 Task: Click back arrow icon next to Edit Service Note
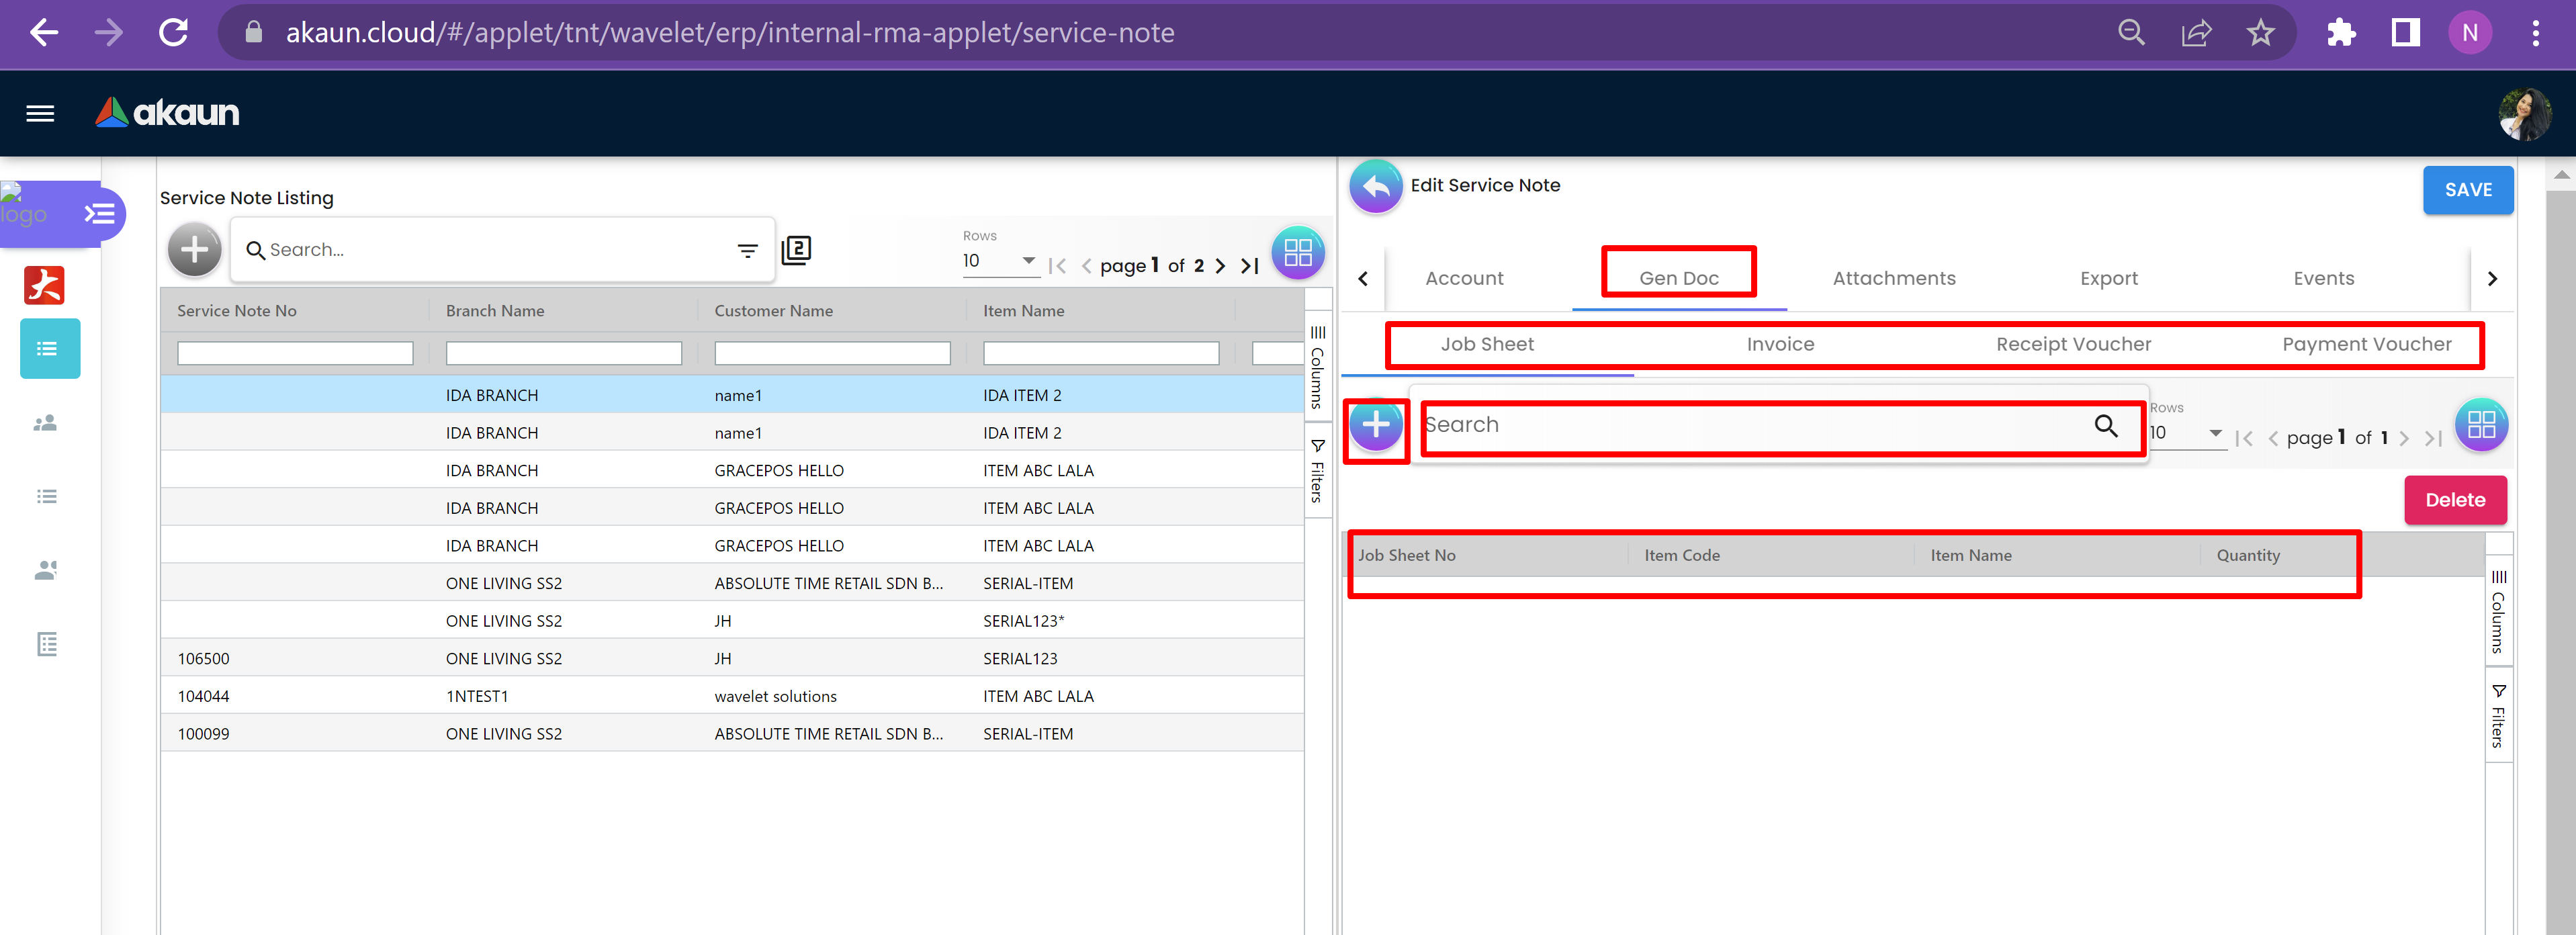point(1376,186)
